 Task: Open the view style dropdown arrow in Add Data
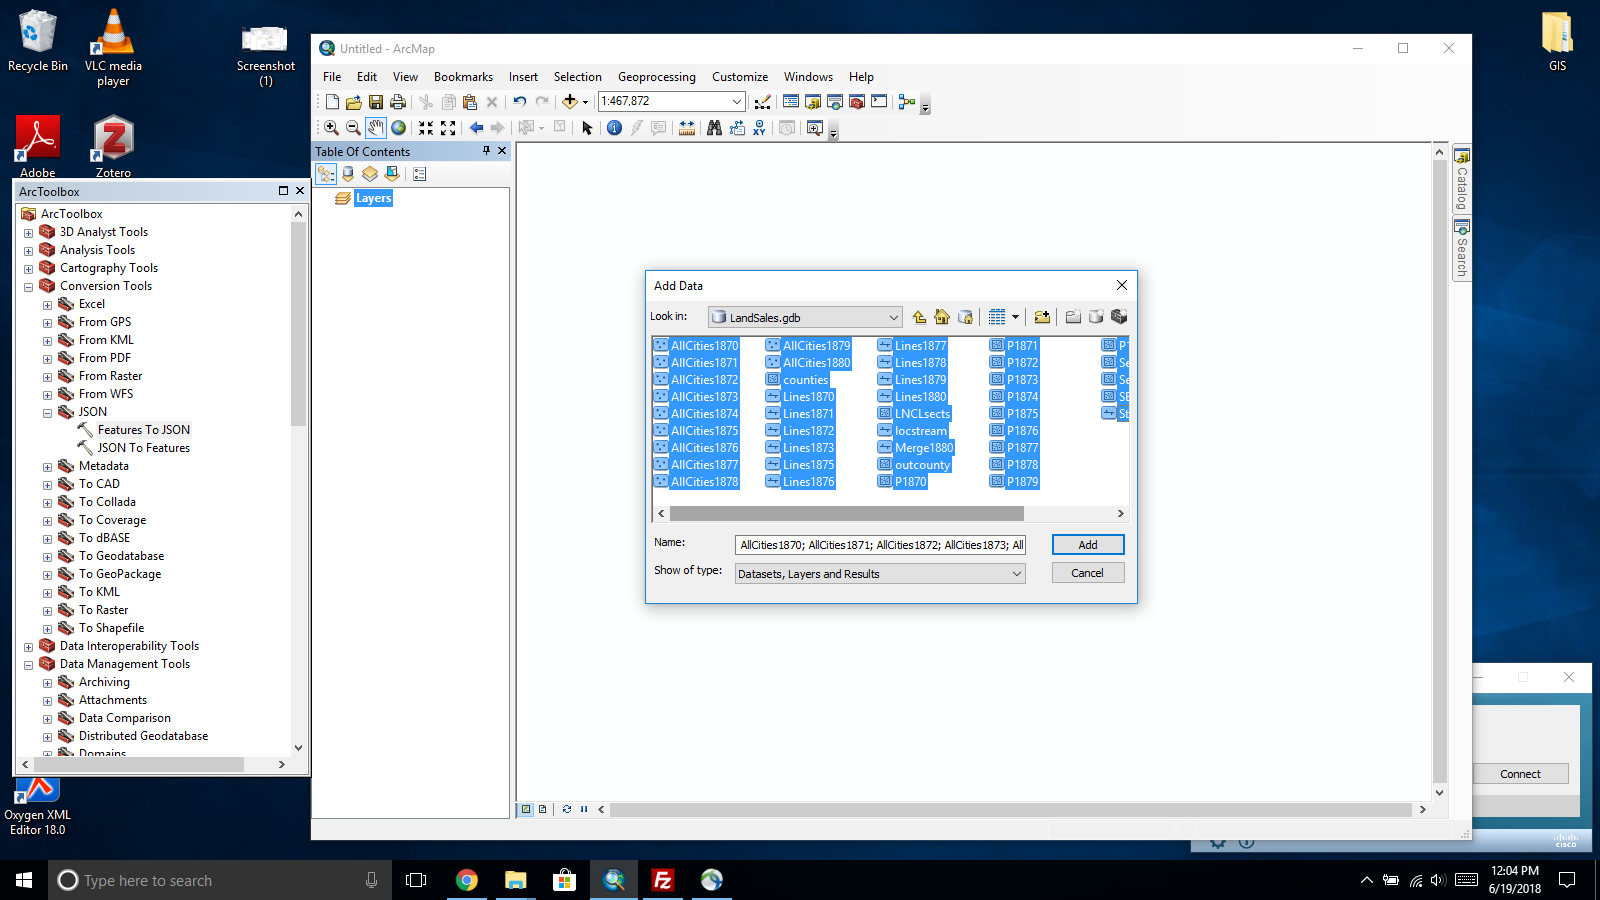[1015, 317]
